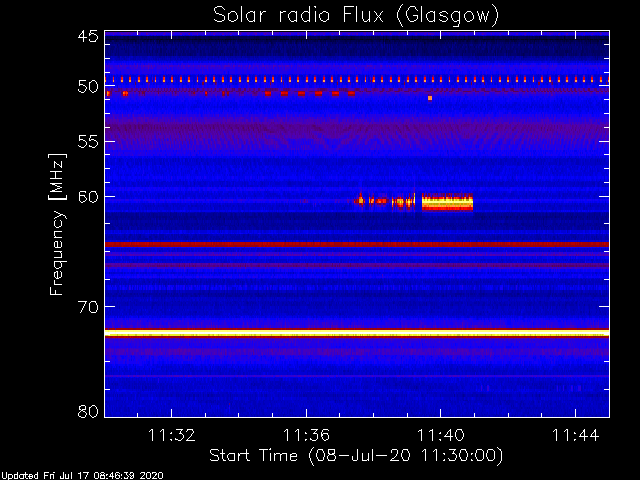Click the title "Solar radio Flux (Glasgow)"

click(x=356, y=16)
